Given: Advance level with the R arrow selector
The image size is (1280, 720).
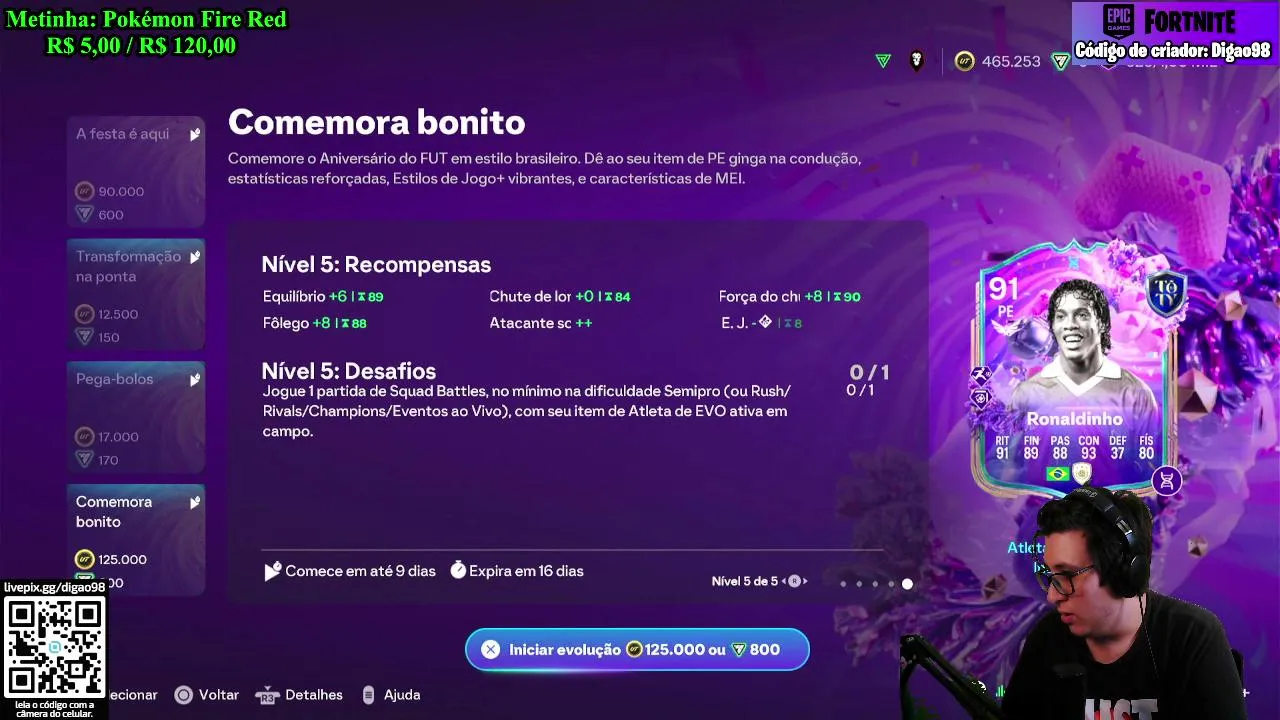Looking at the screenshot, I should click(x=795, y=581).
